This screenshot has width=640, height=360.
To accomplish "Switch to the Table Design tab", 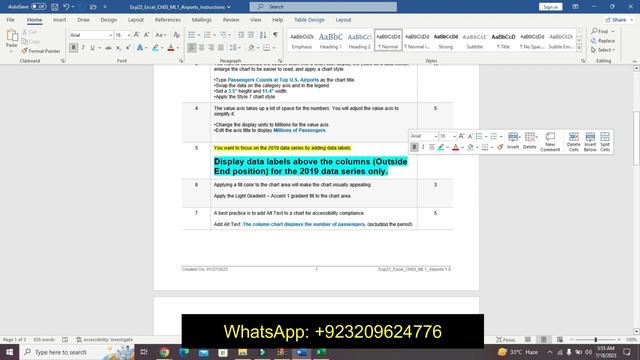I will [309, 20].
